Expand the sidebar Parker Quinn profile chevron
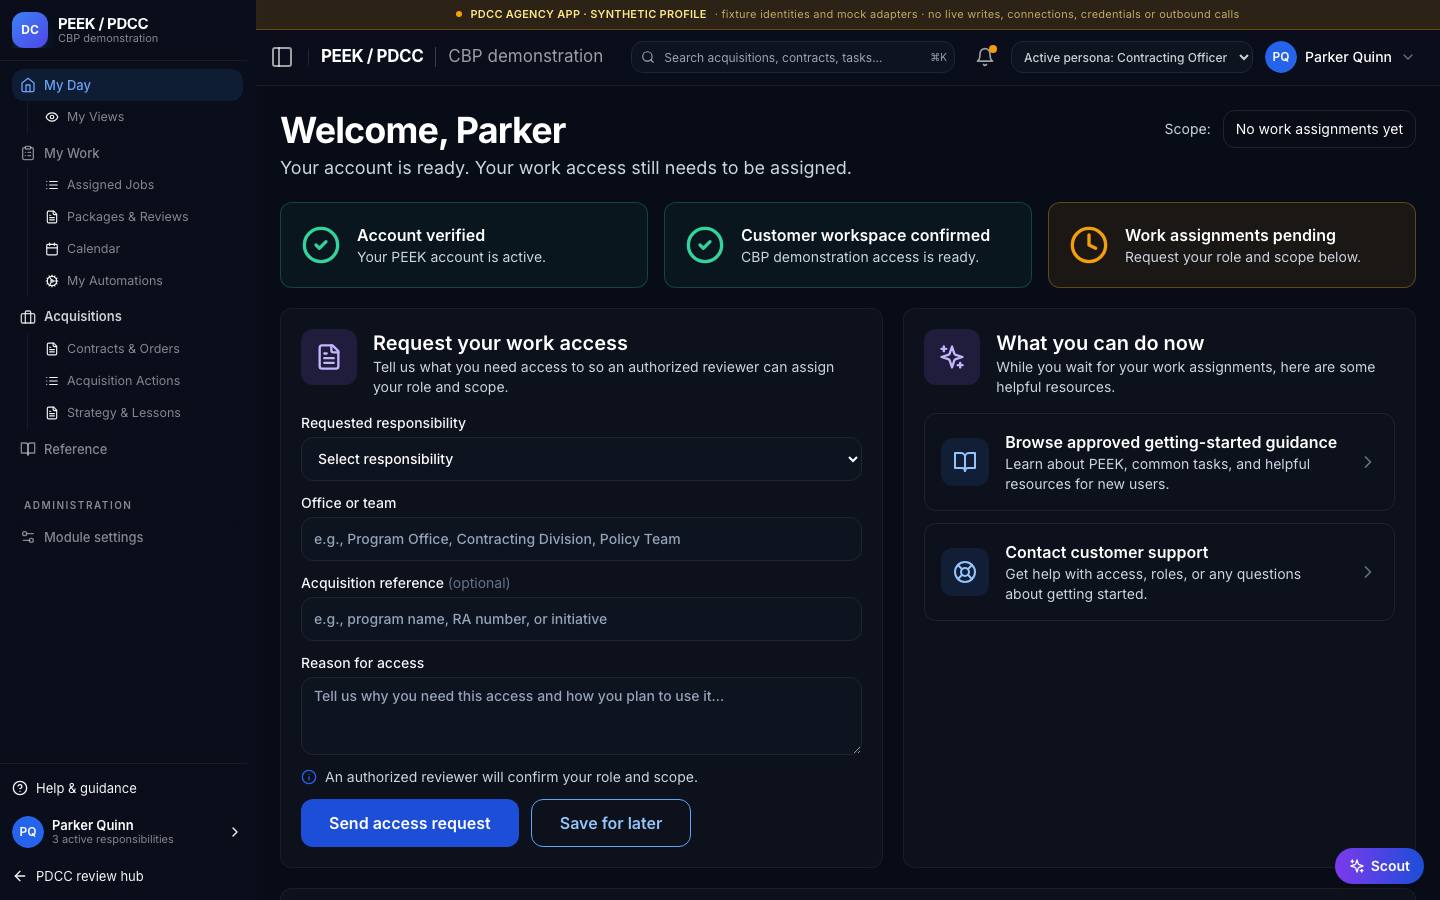Image resolution: width=1440 pixels, height=900 pixels. pos(235,832)
